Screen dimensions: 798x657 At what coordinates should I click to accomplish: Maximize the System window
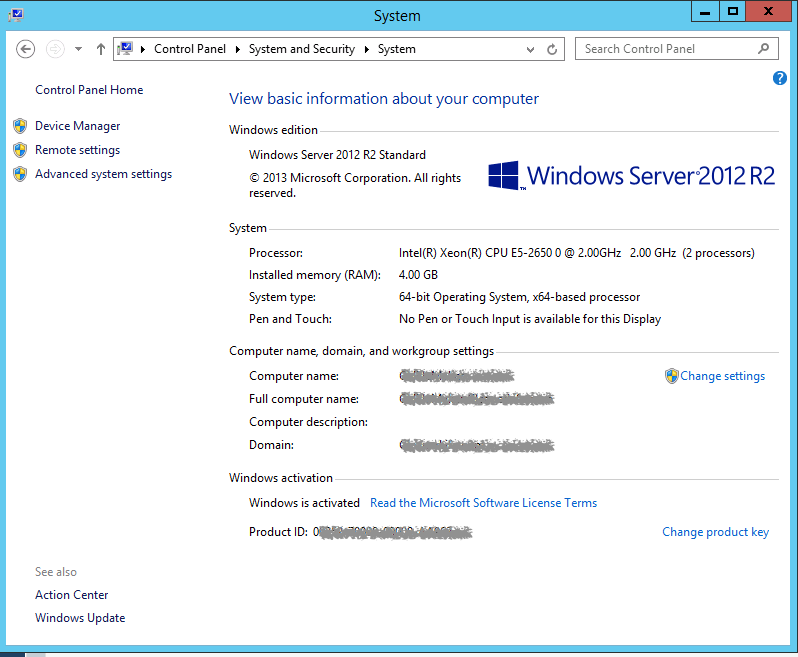pyautogui.click(x=733, y=12)
